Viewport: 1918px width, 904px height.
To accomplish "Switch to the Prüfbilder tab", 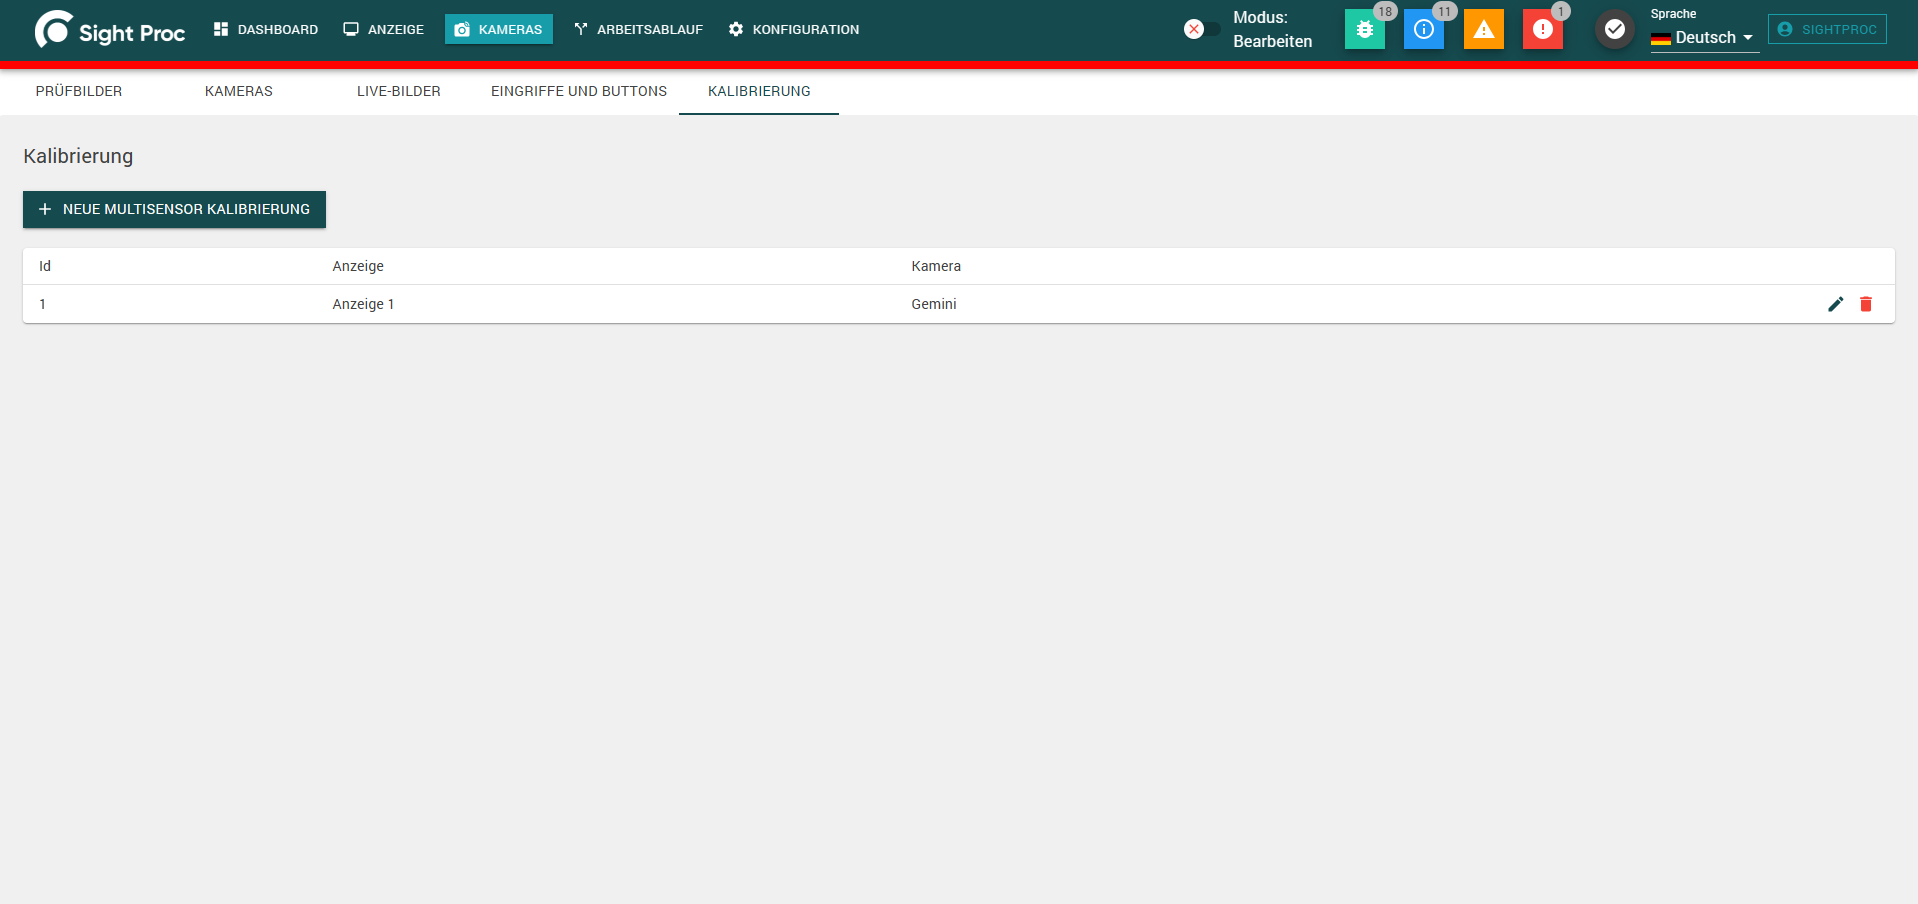I will (x=79, y=91).
